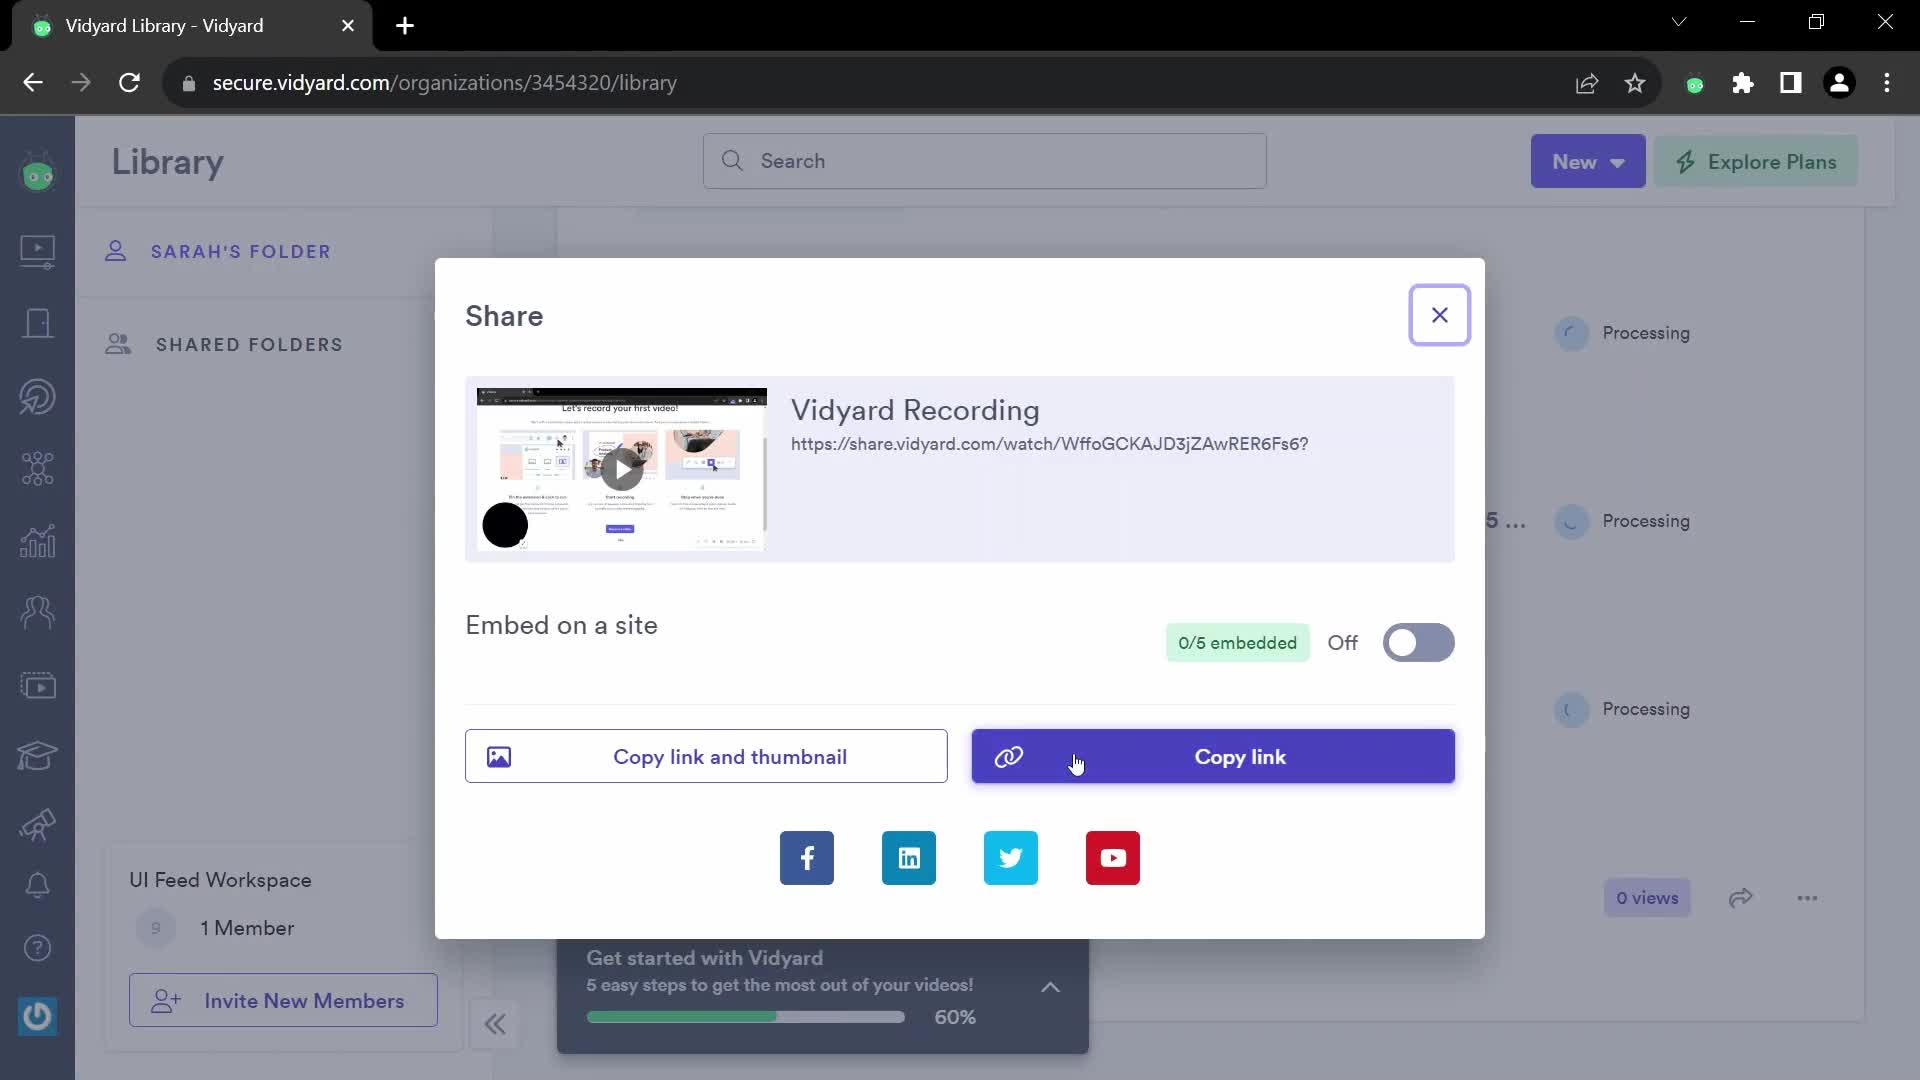Collapse the sidebar with double-chevron

point(495,1024)
